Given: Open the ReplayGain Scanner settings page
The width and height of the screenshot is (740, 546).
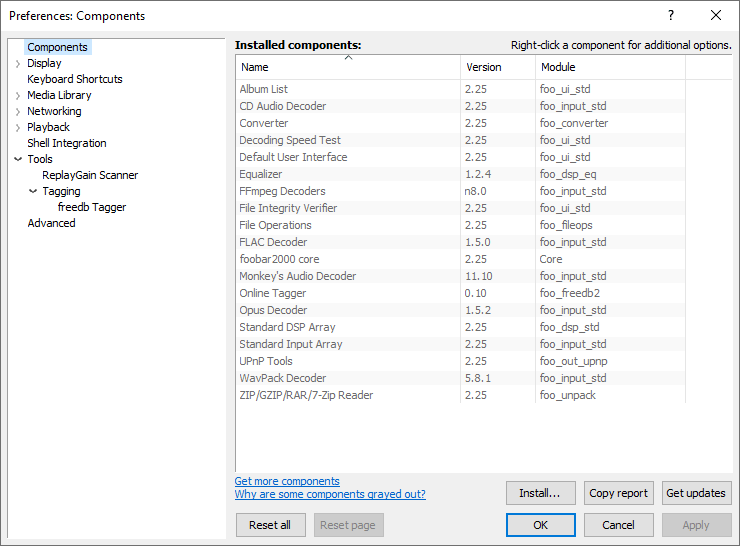Looking at the screenshot, I should (90, 175).
